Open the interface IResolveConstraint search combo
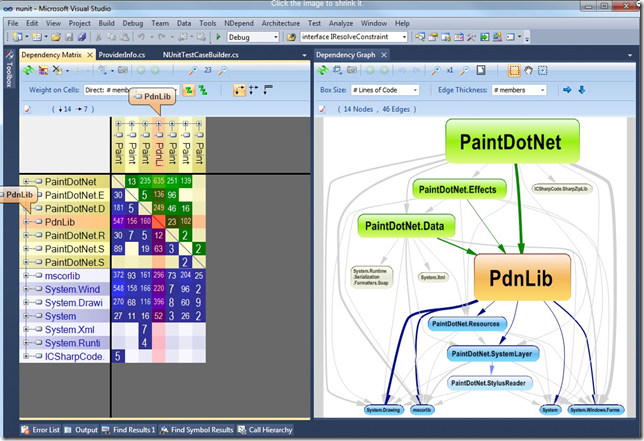The width and height of the screenshot is (644, 441). [x=354, y=37]
